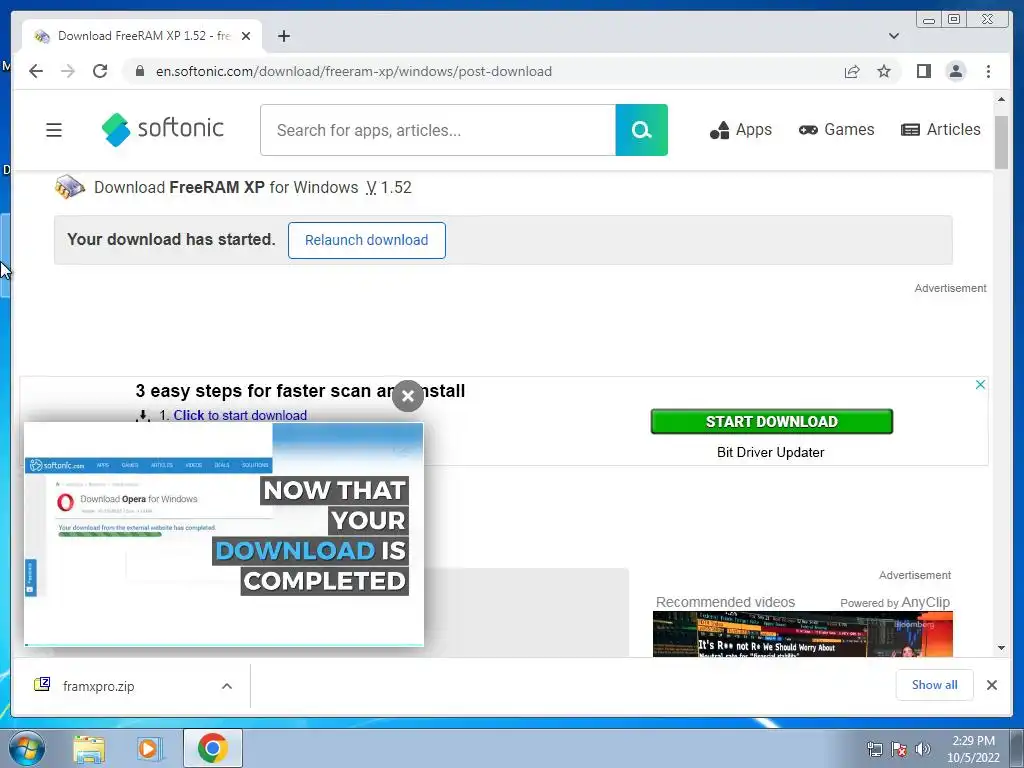This screenshot has width=1024, height=768.
Task: Close the FreeRAM XP tab
Action: pos(246,36)
